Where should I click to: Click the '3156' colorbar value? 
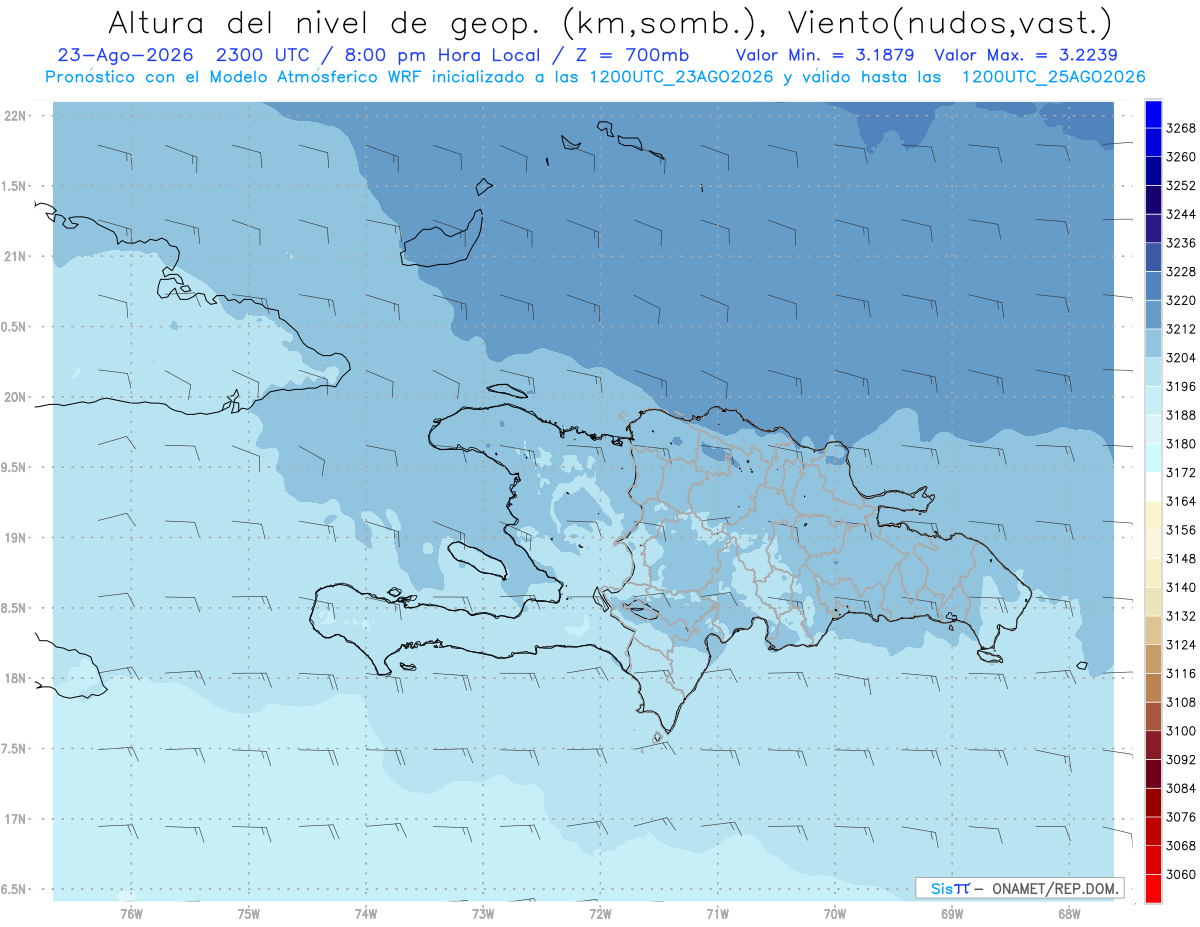(1181, 530)
